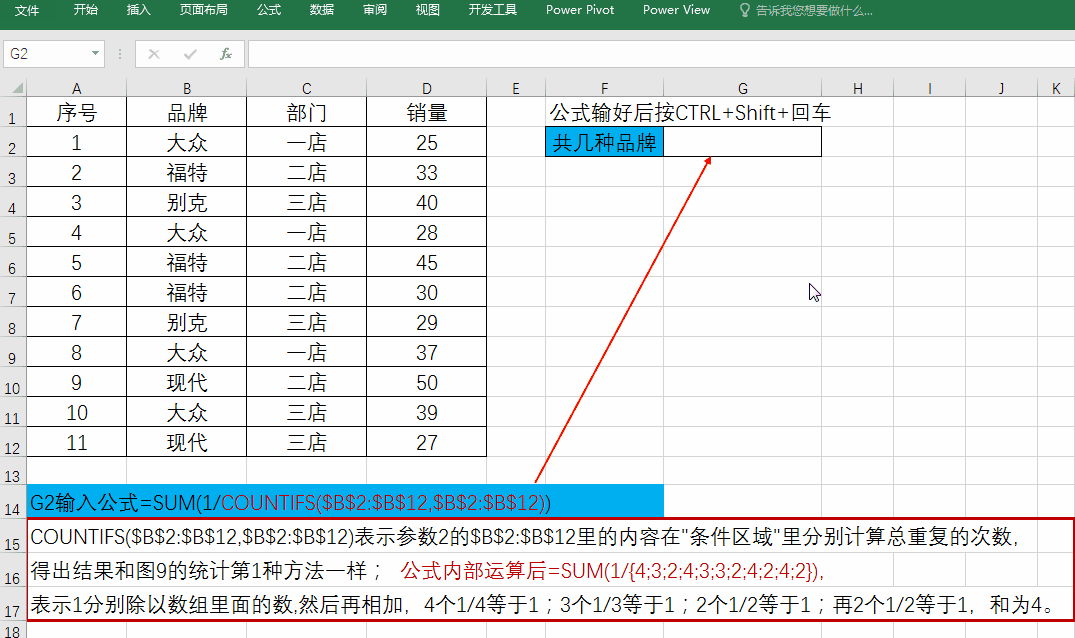Select empty result cell G2

click(742, 142)
